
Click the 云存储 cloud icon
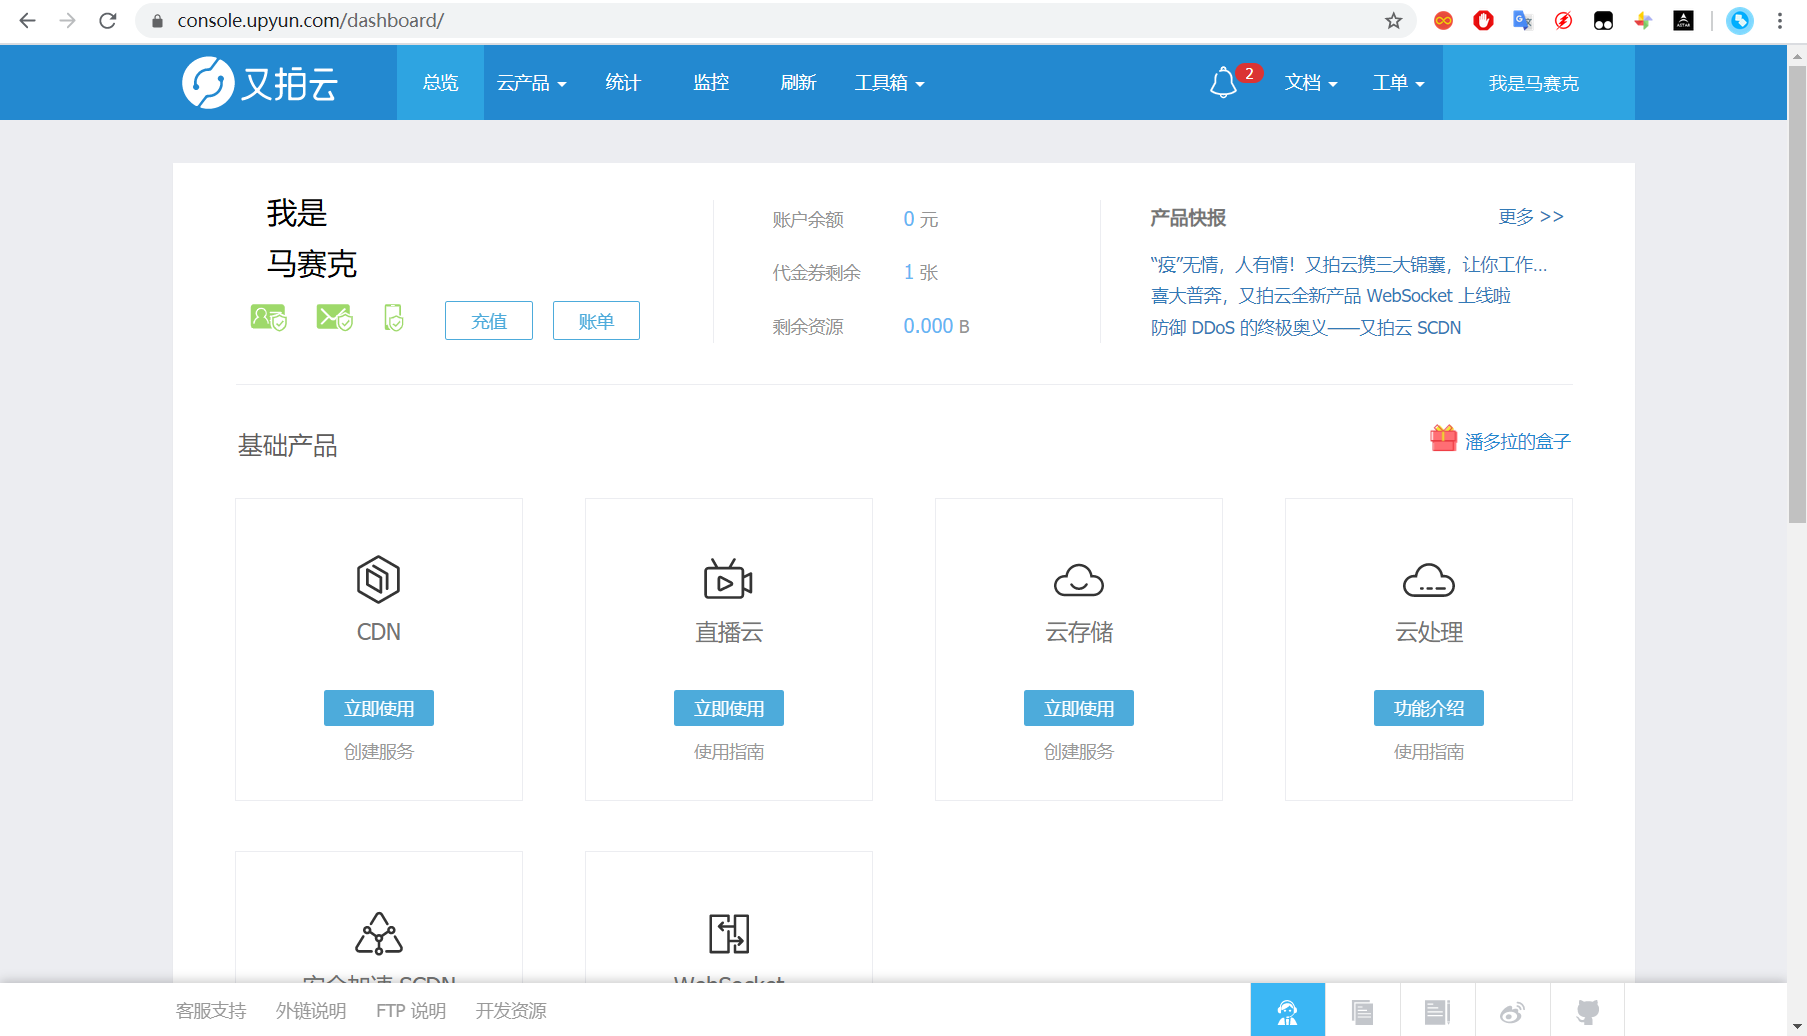click(1079, 580)
